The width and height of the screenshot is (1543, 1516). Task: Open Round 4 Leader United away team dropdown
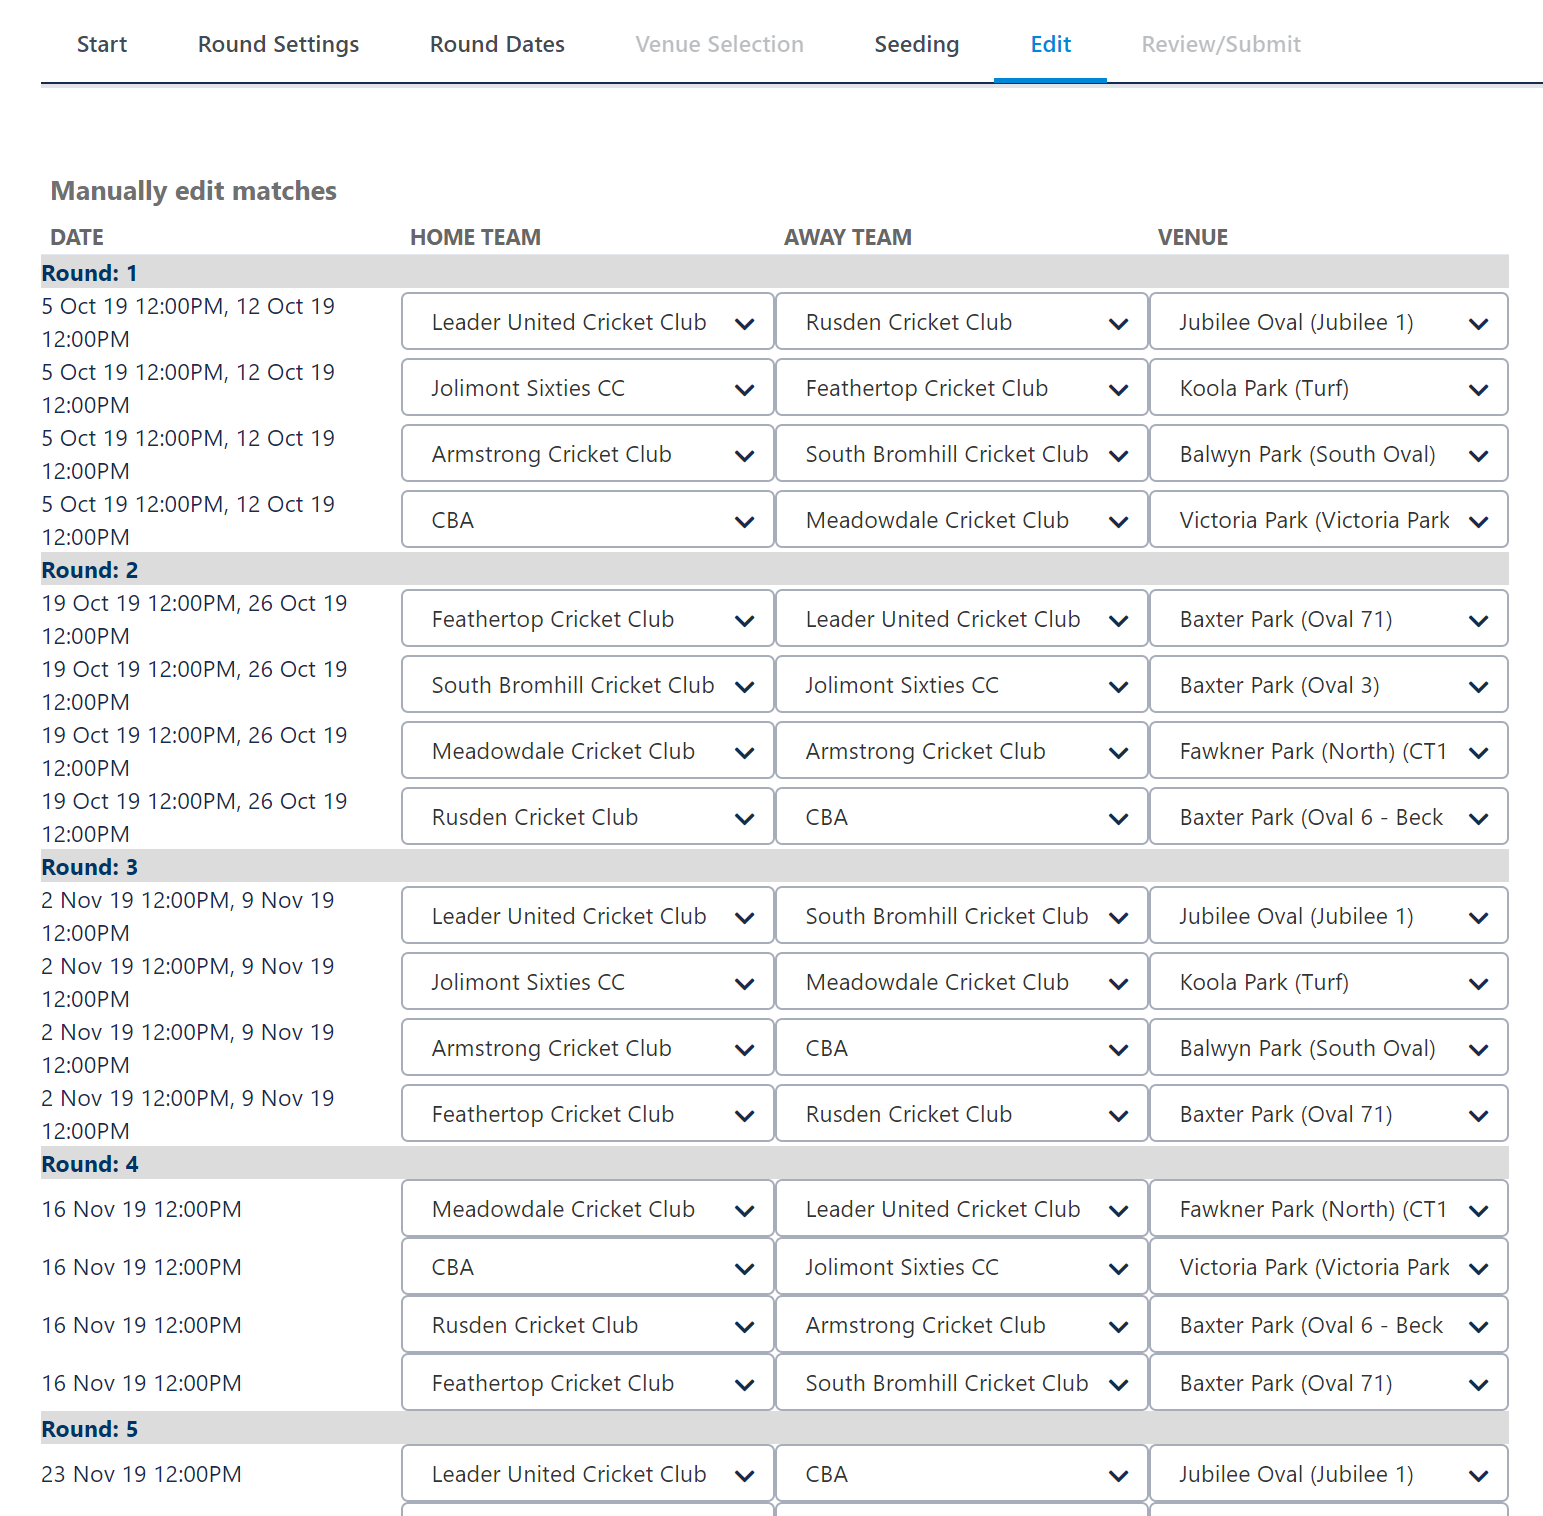coord(962,1208)
